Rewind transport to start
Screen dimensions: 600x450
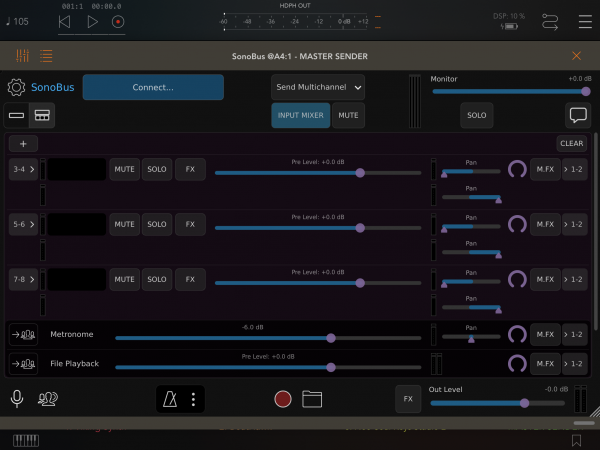pyautogui.click(x=64, y=22)
